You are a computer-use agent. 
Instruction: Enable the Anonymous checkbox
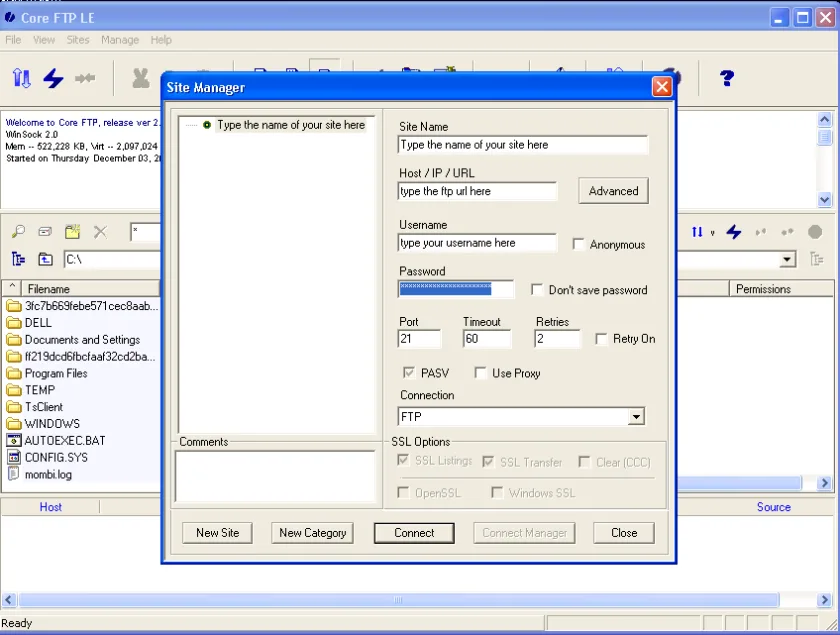click(x=578, y=244)
